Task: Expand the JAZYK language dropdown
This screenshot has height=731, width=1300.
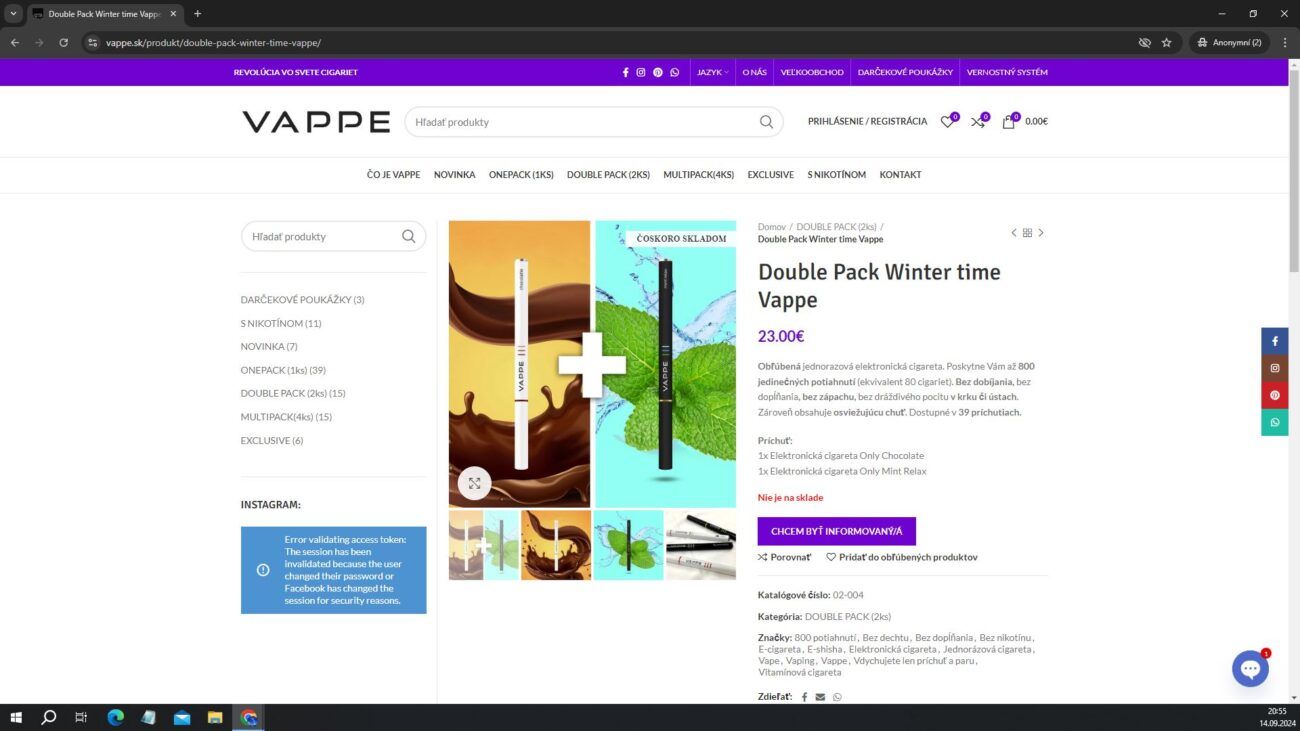Action: tap(712, 72)
